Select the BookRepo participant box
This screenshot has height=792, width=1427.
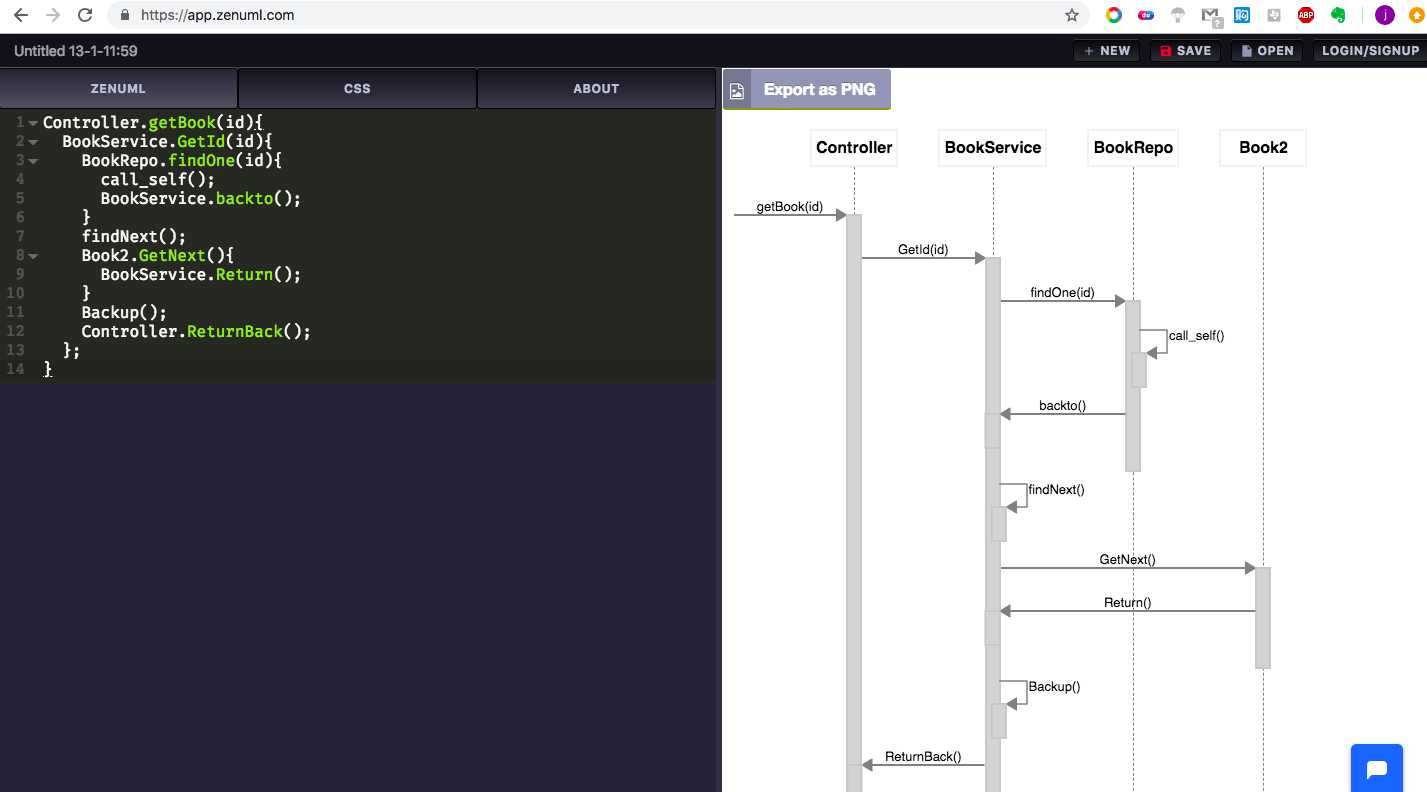click(x=1133, y=148)
